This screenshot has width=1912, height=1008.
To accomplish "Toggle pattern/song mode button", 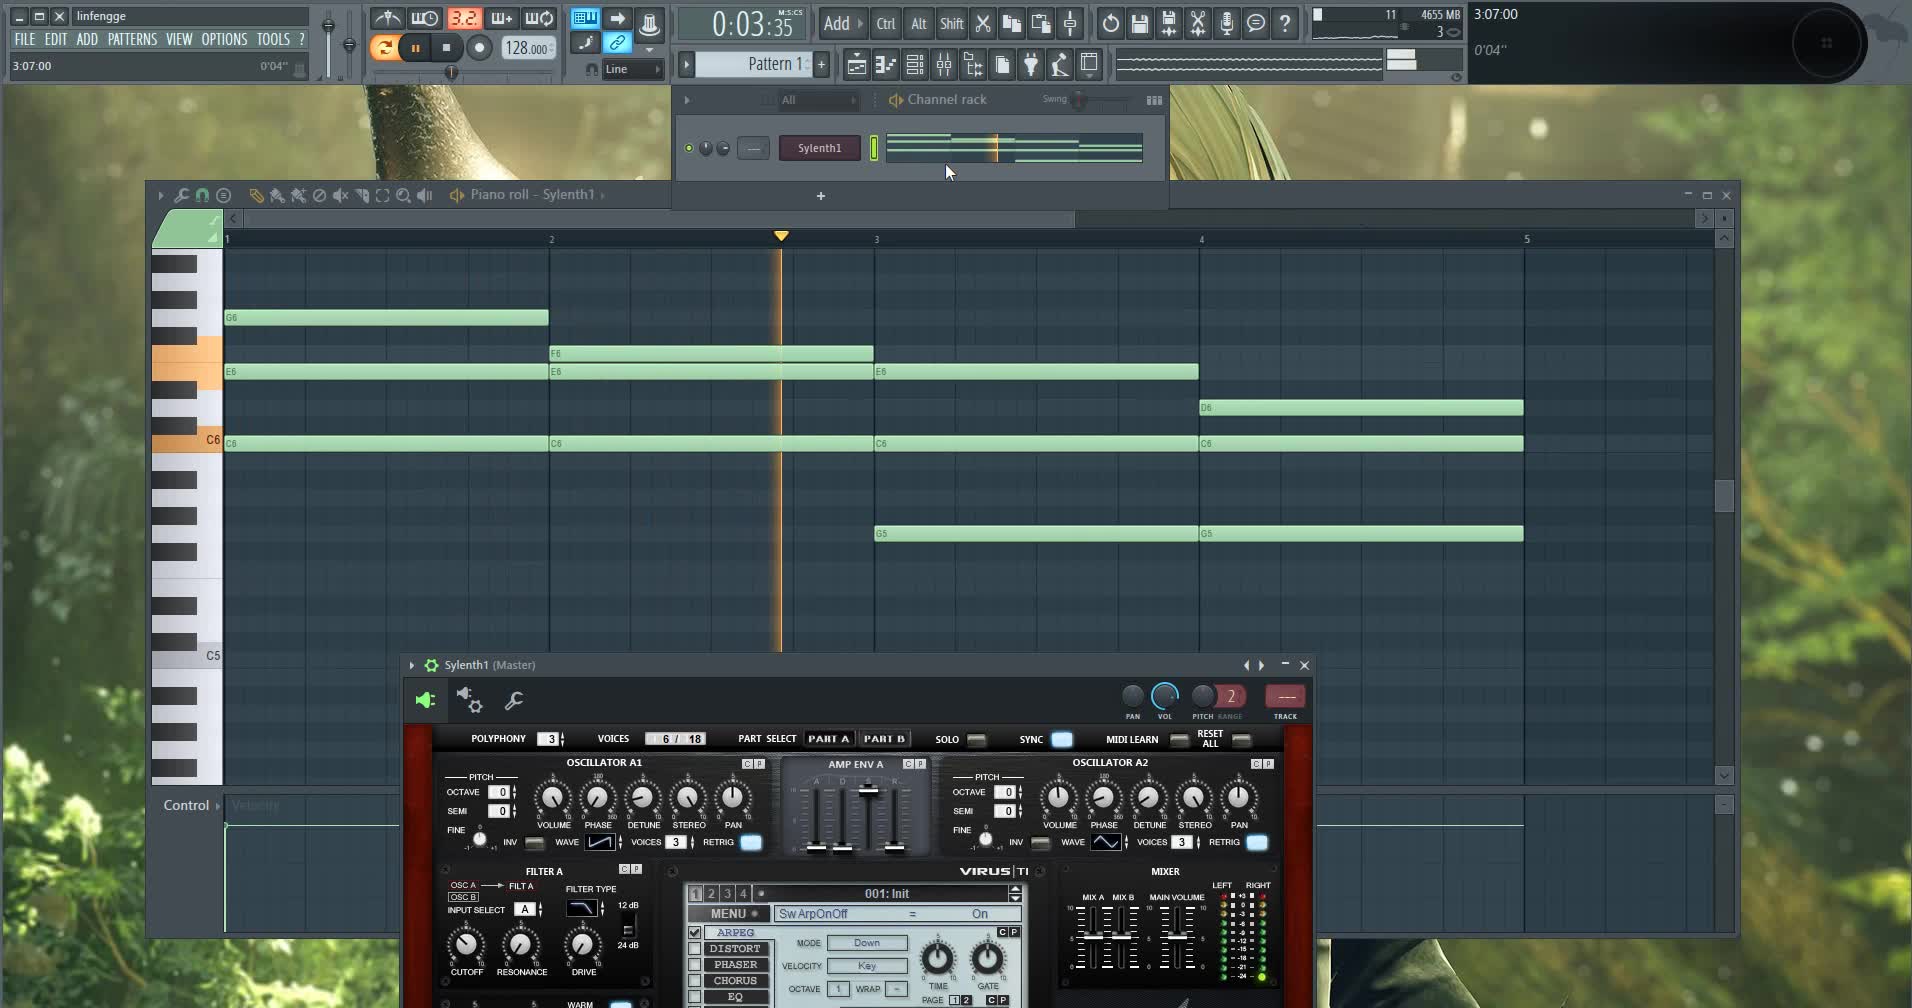I will (x=383, y=47).
